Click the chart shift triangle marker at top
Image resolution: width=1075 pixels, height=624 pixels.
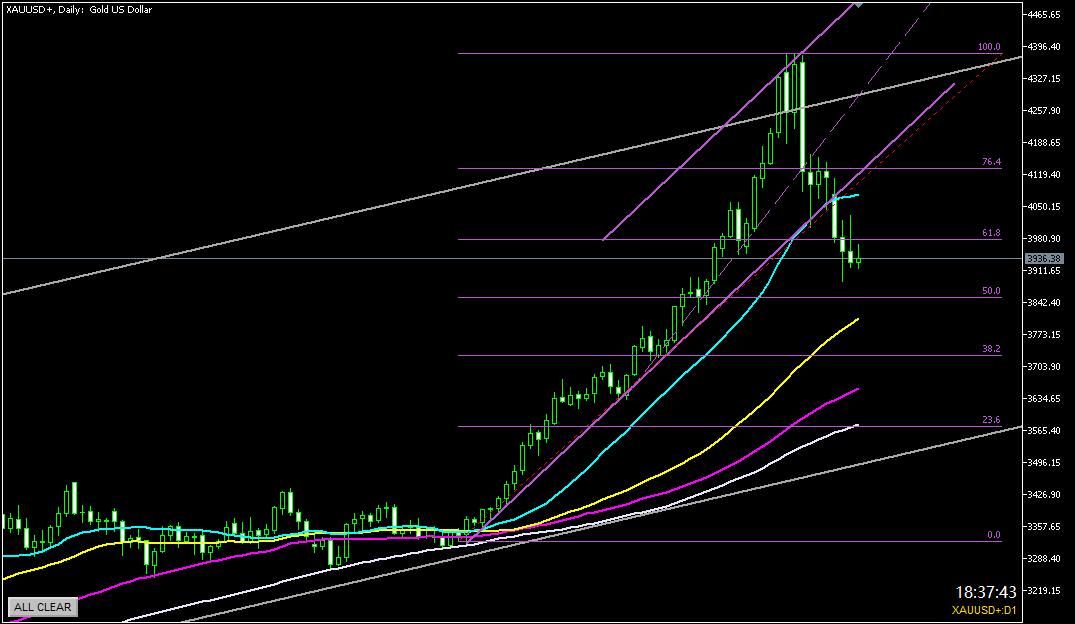click(x=859, y=6)
